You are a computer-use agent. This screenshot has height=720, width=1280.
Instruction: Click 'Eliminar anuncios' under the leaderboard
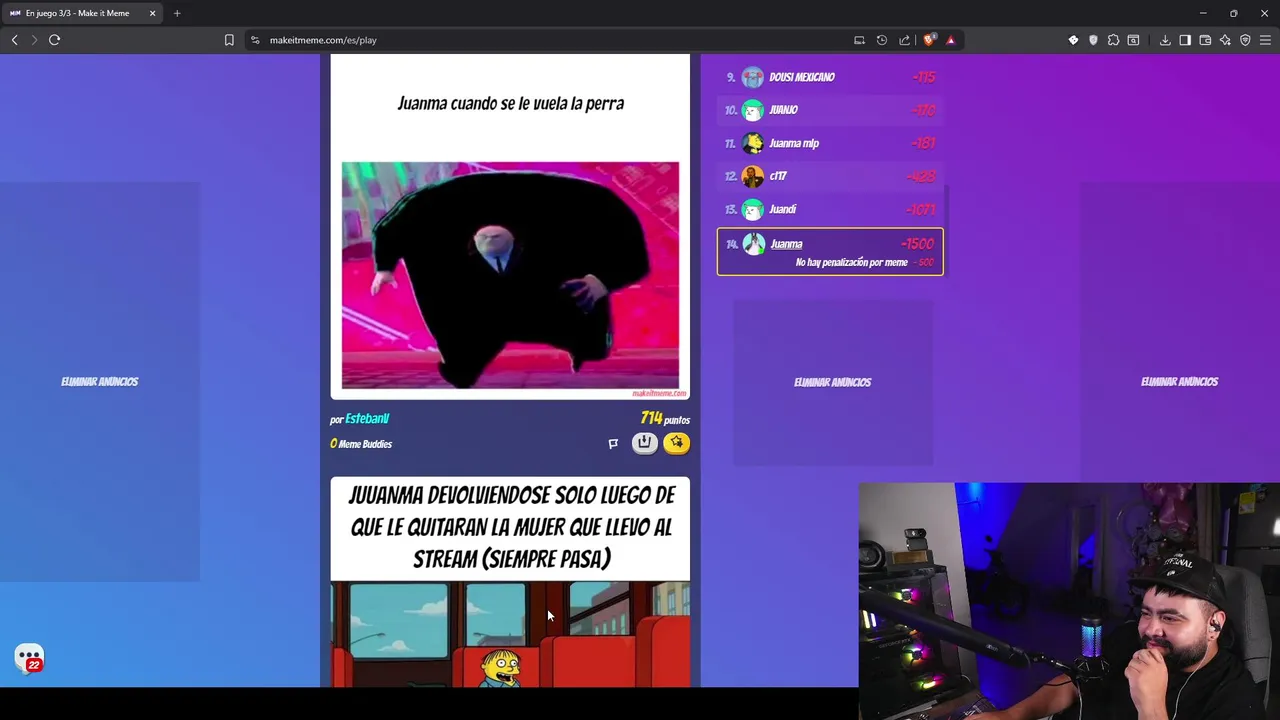click(833, 382)
